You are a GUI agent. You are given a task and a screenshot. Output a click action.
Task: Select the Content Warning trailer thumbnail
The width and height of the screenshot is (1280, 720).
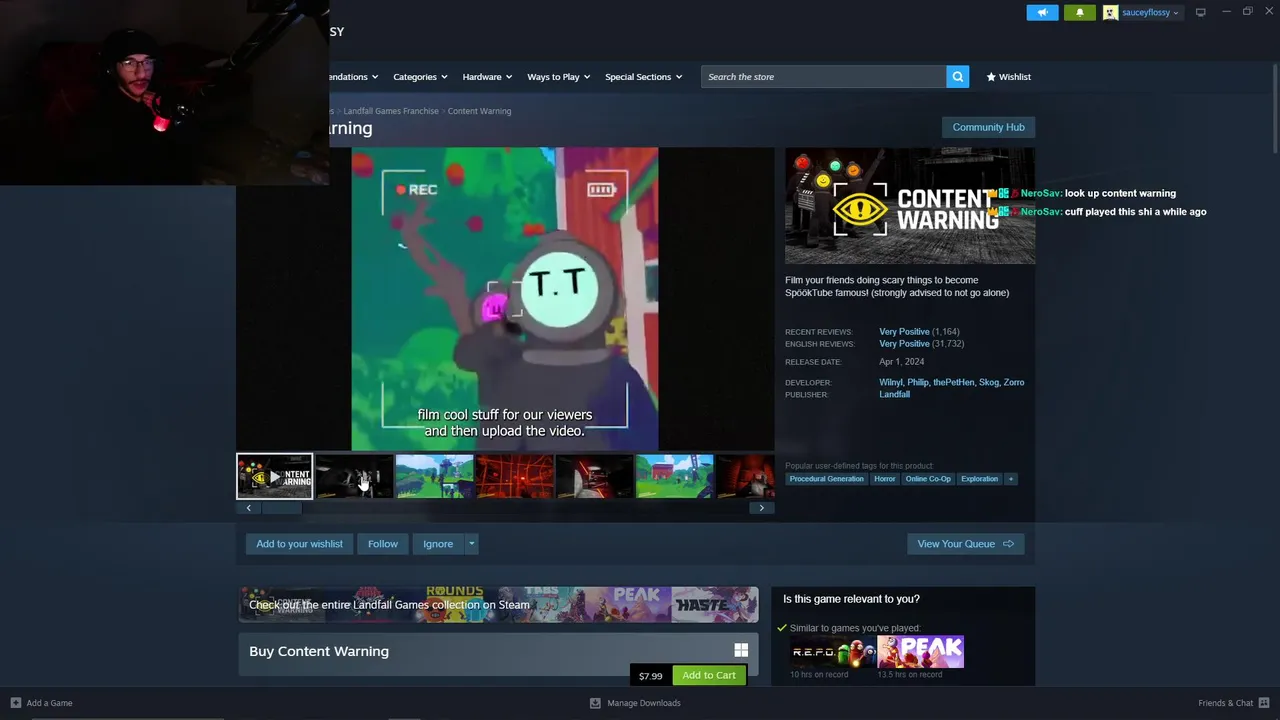click(x=274, y=477)
